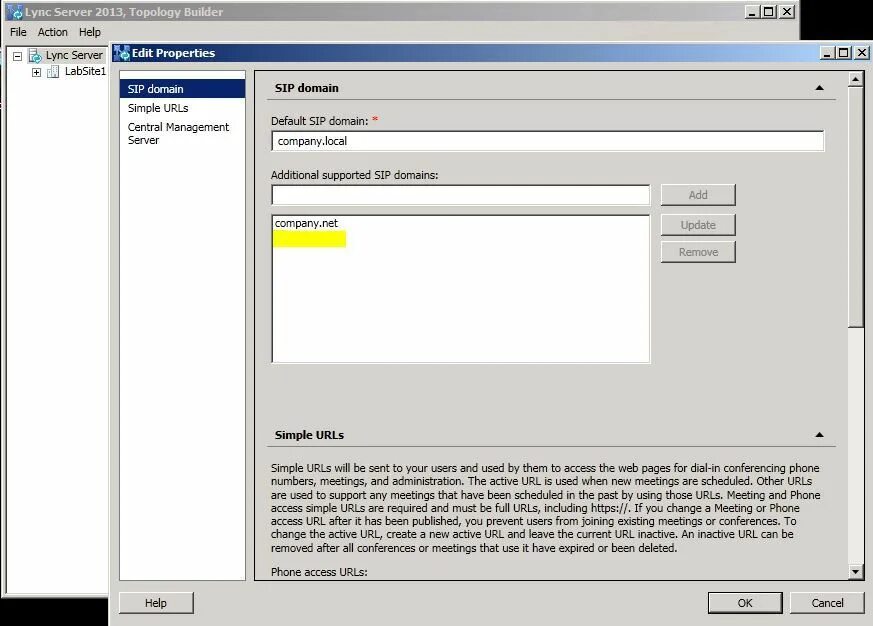
Task: Click the Add button
Action: (x=698, y=195)
